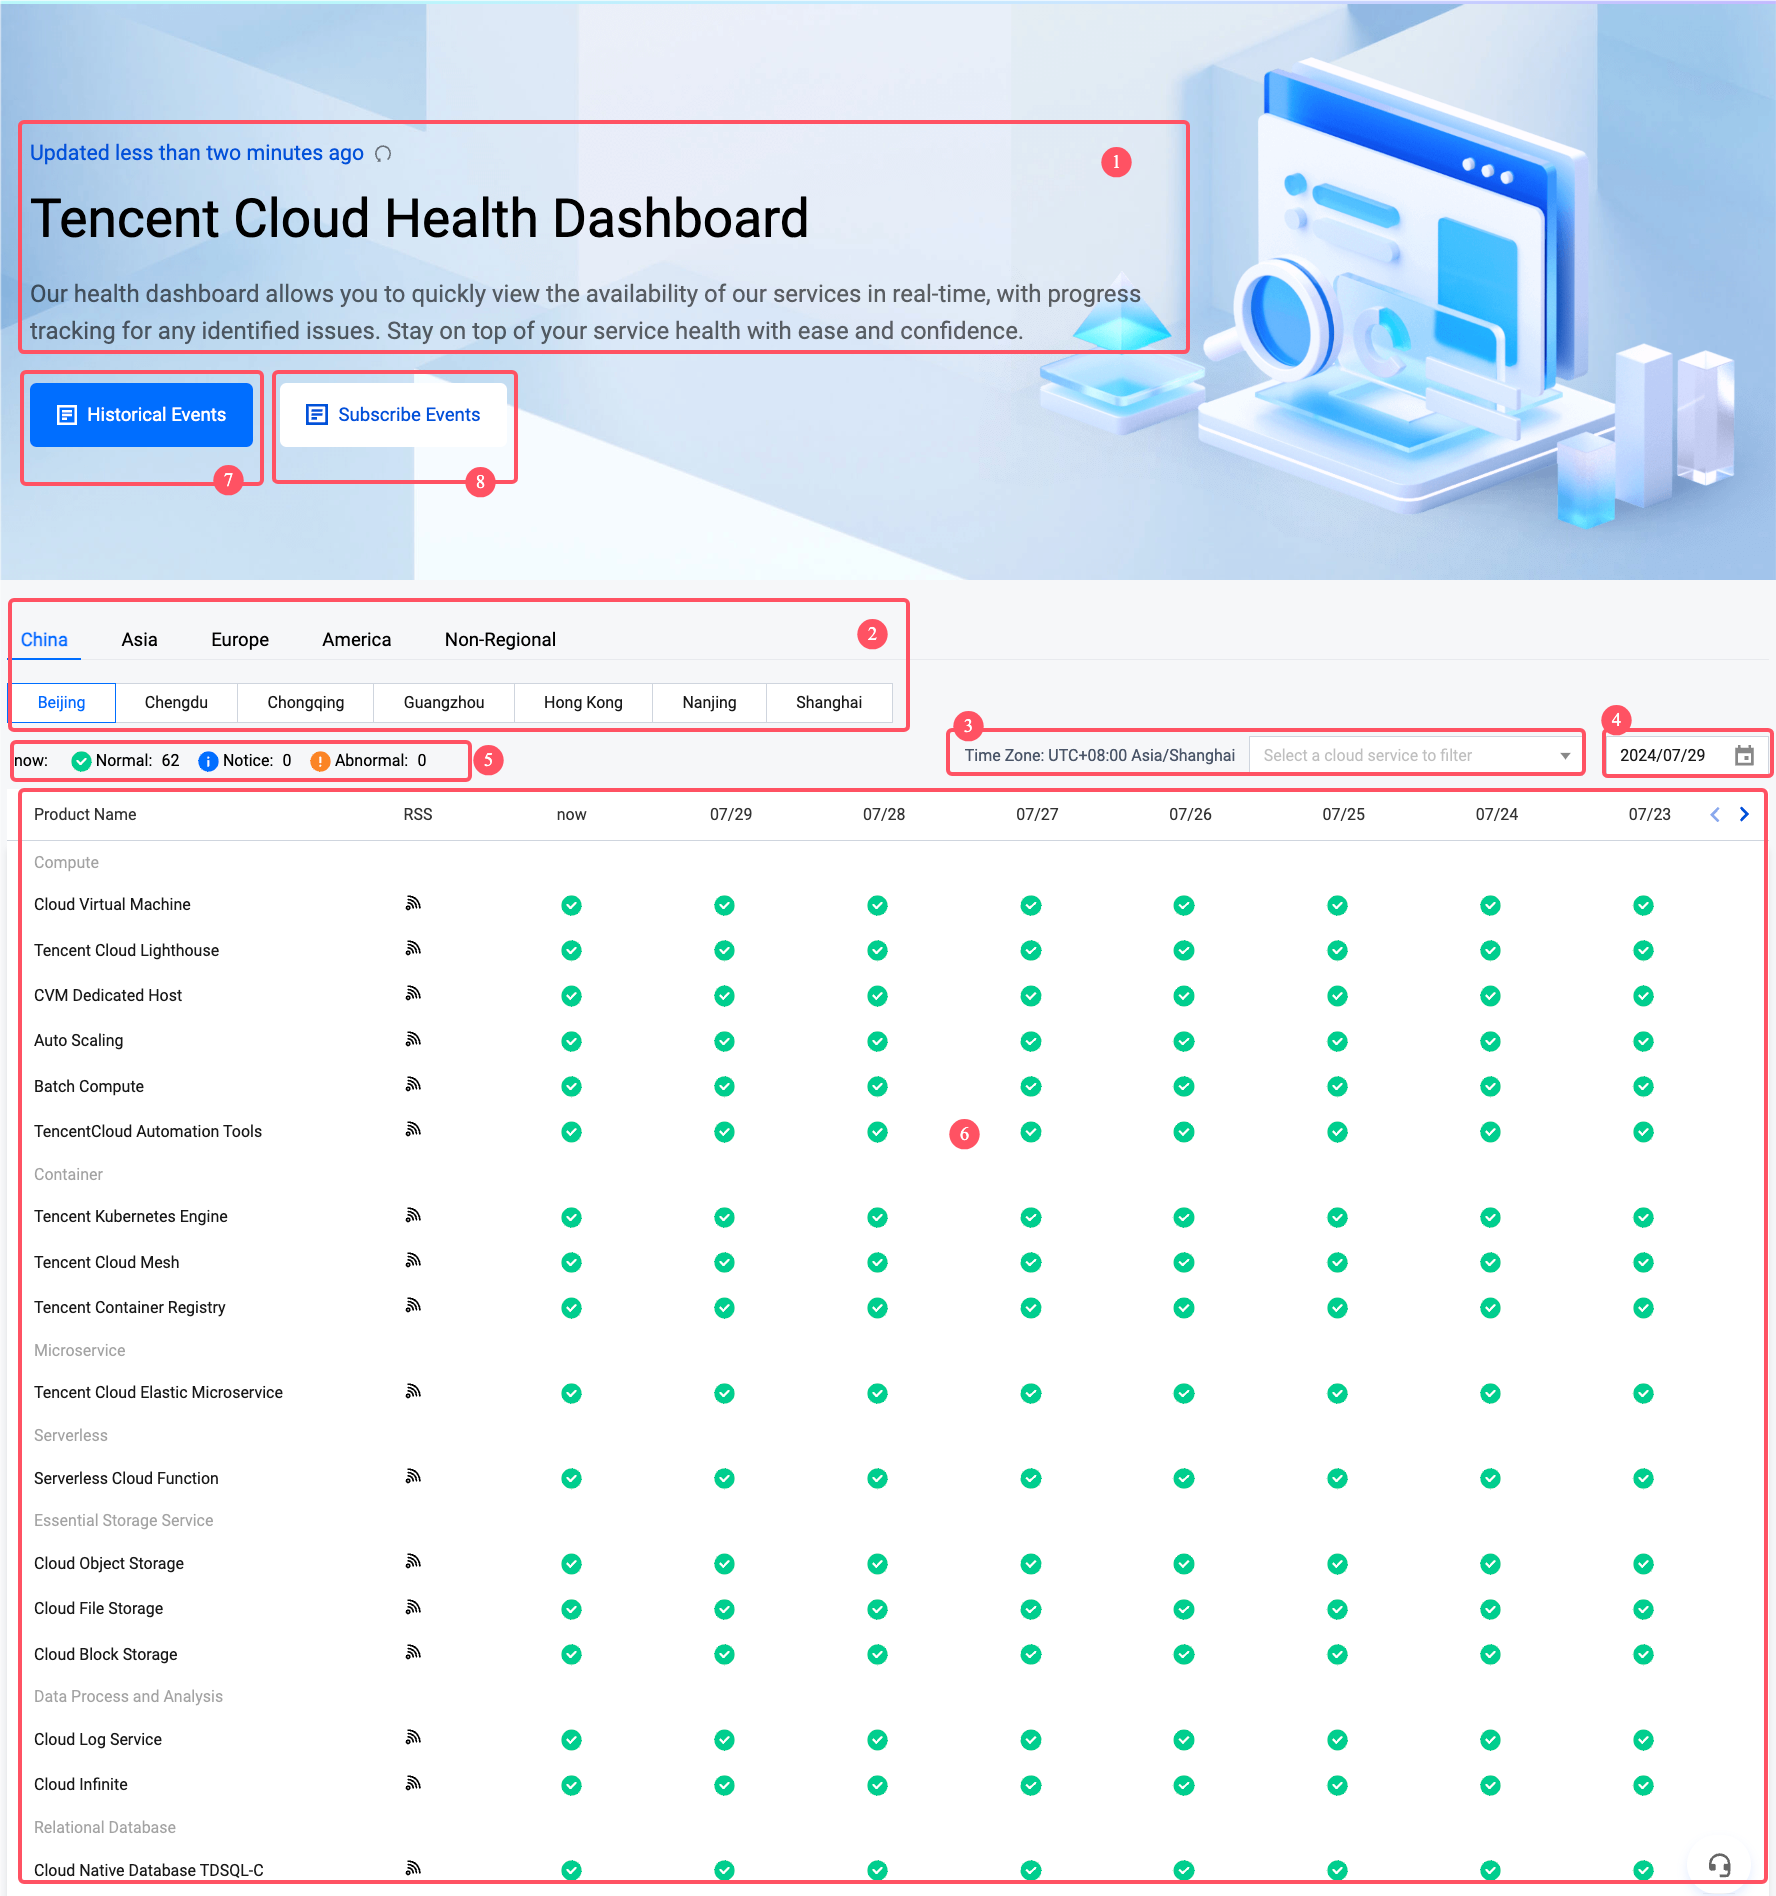Switch to the China region tab
Screen dimensions: 1776x1896
[x=44, y=640]
